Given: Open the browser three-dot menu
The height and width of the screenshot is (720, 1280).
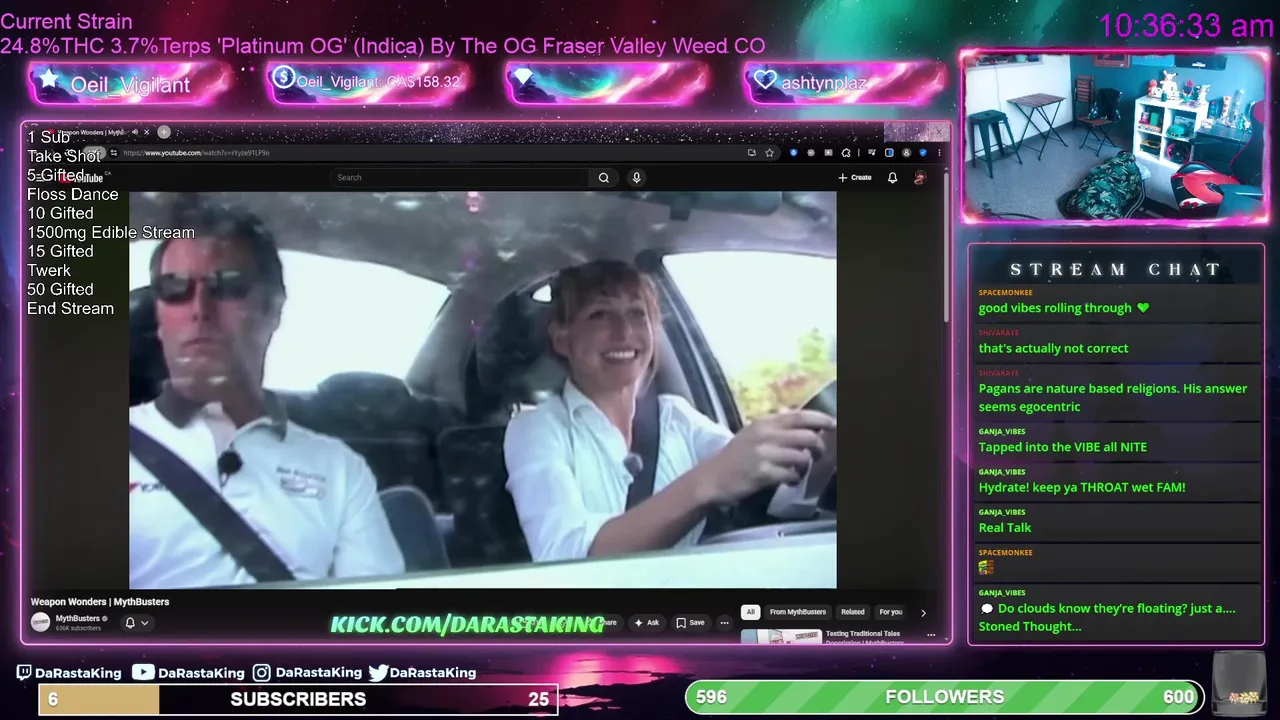Looking at the screenshot, I should (939, 153).
